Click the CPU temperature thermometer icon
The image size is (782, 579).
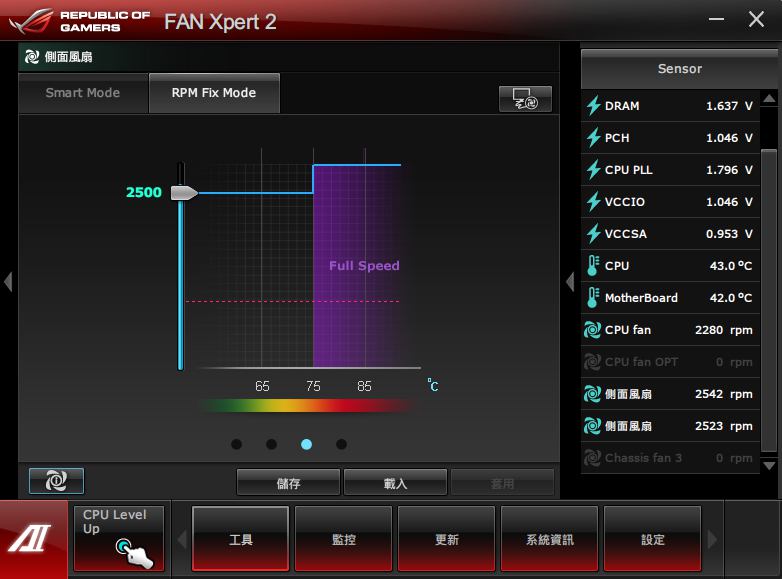(x=592, y=266)
